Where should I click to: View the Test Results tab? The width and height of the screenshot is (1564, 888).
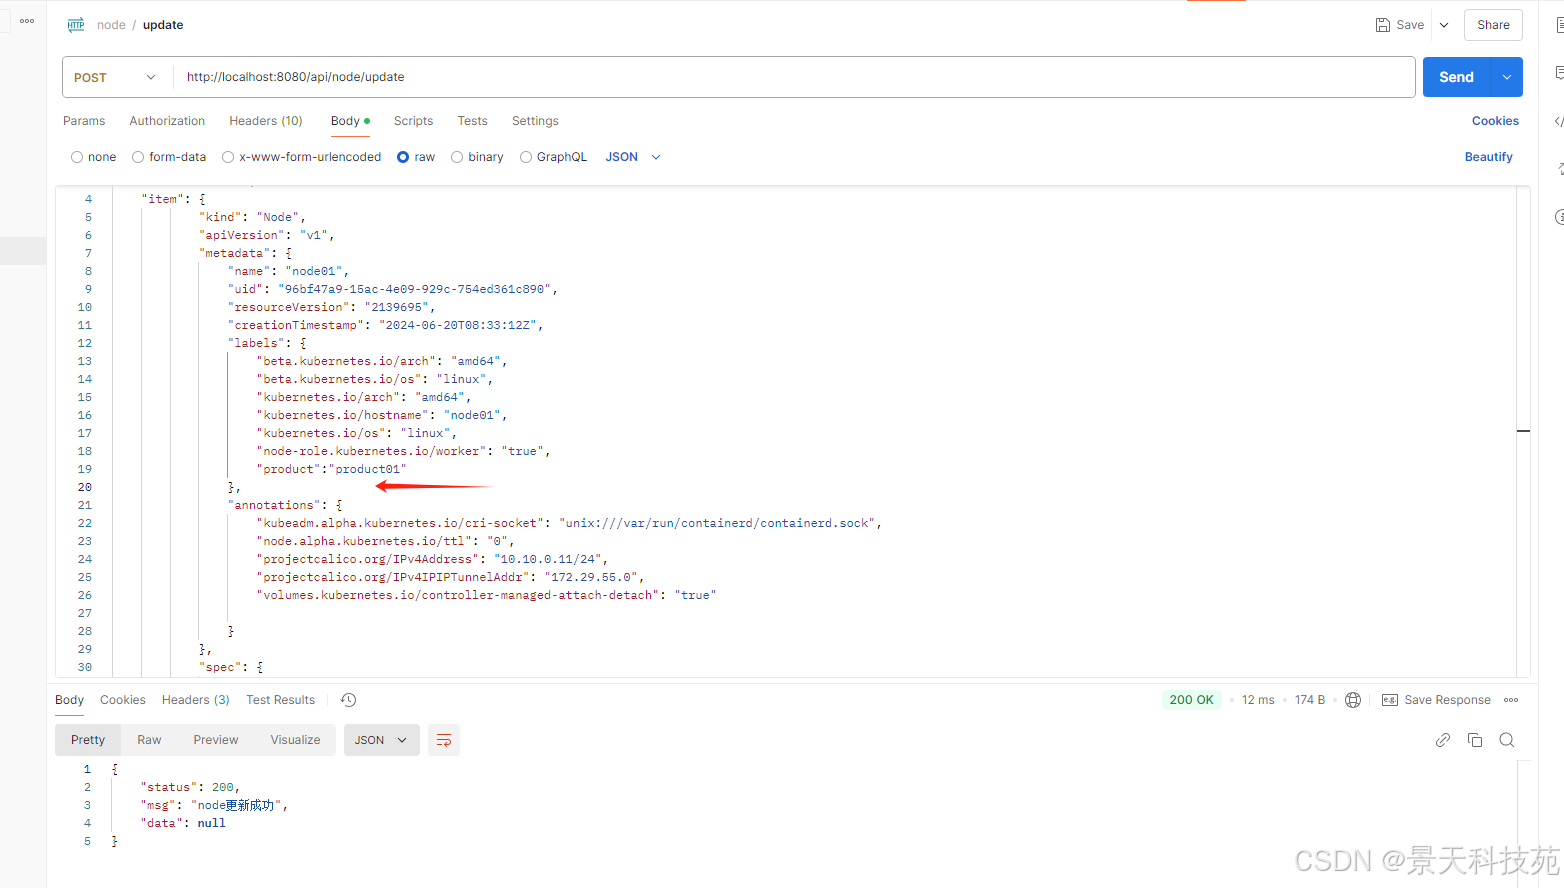pos(280,700)
